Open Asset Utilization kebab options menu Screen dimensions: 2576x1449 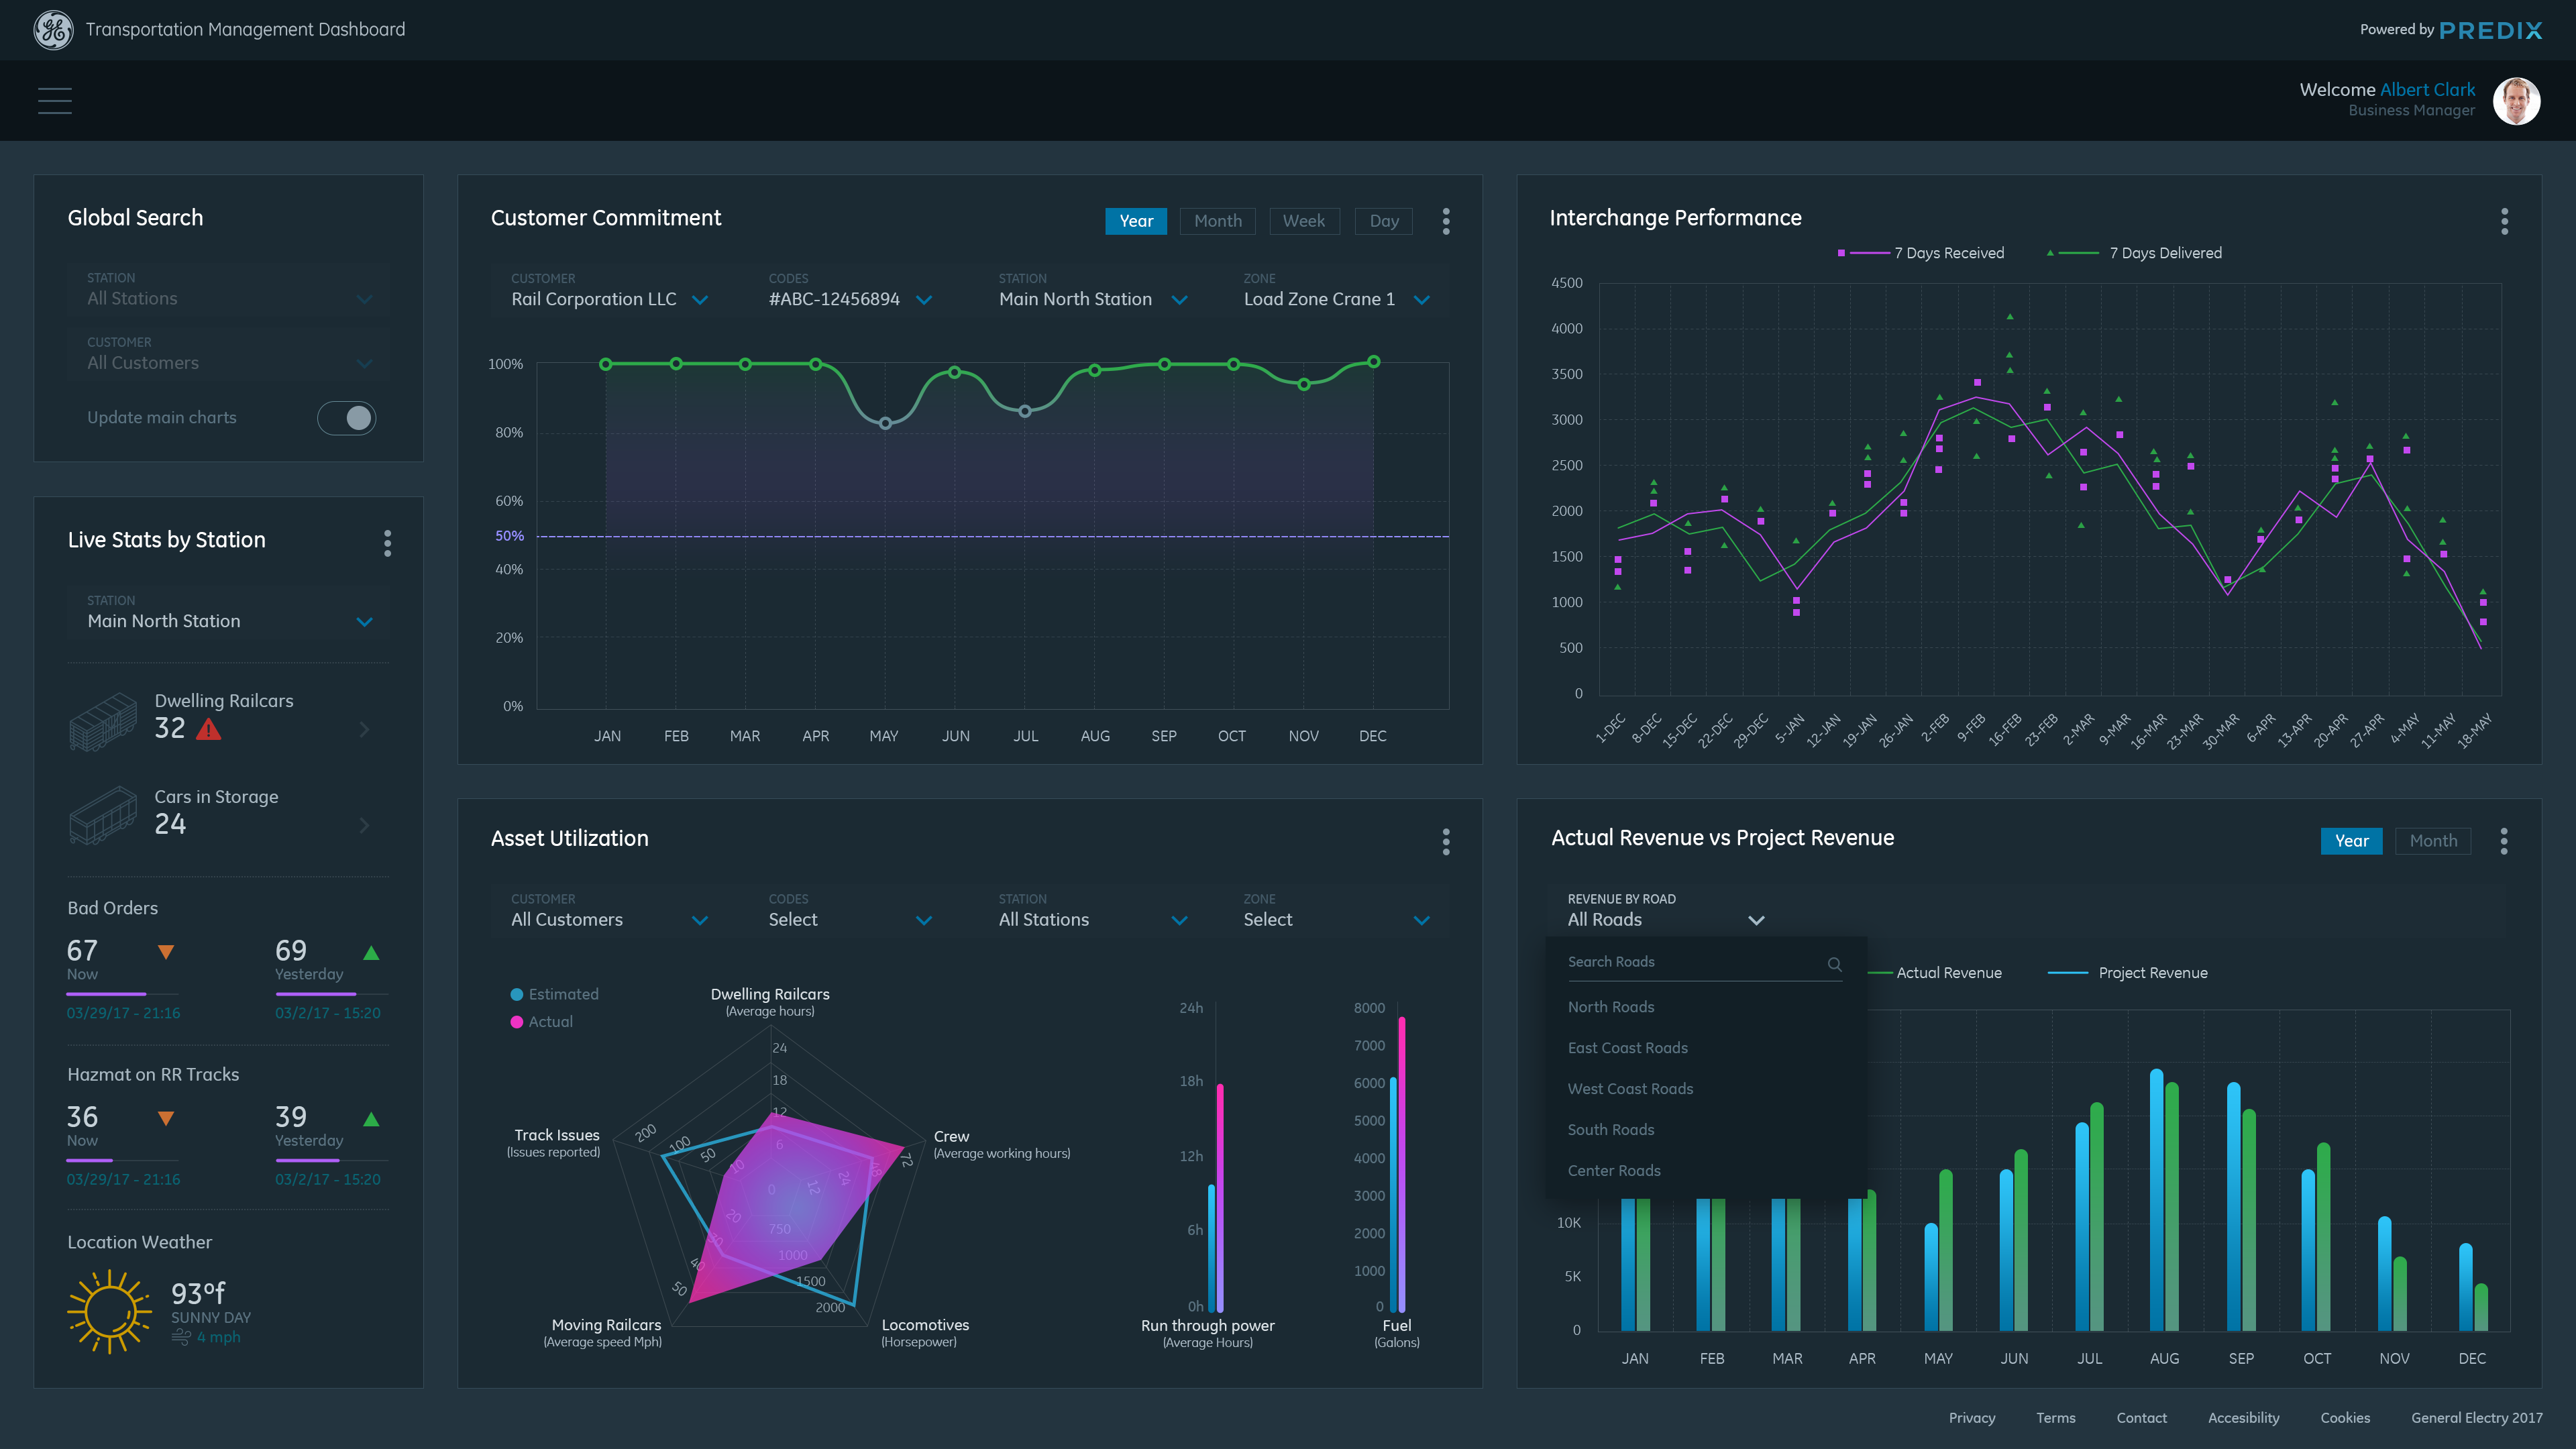point(1446,842)
